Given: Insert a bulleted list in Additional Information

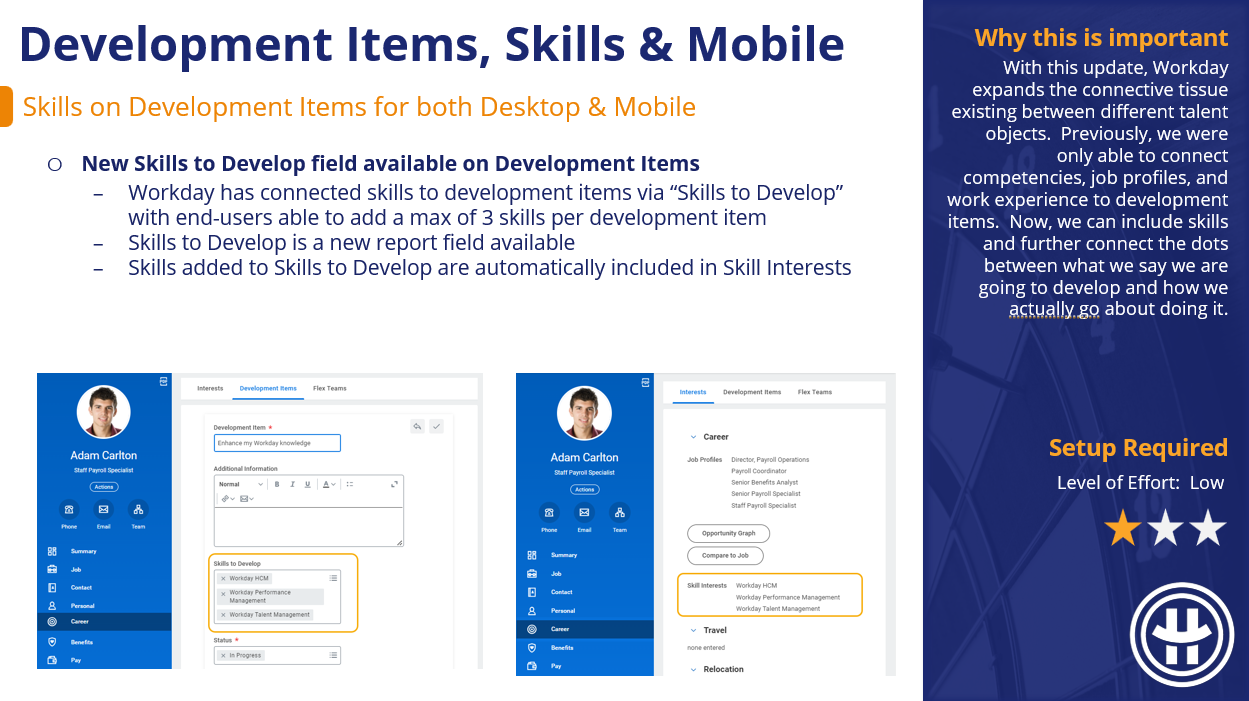Looking at the screenshot, I should [349, 484].
